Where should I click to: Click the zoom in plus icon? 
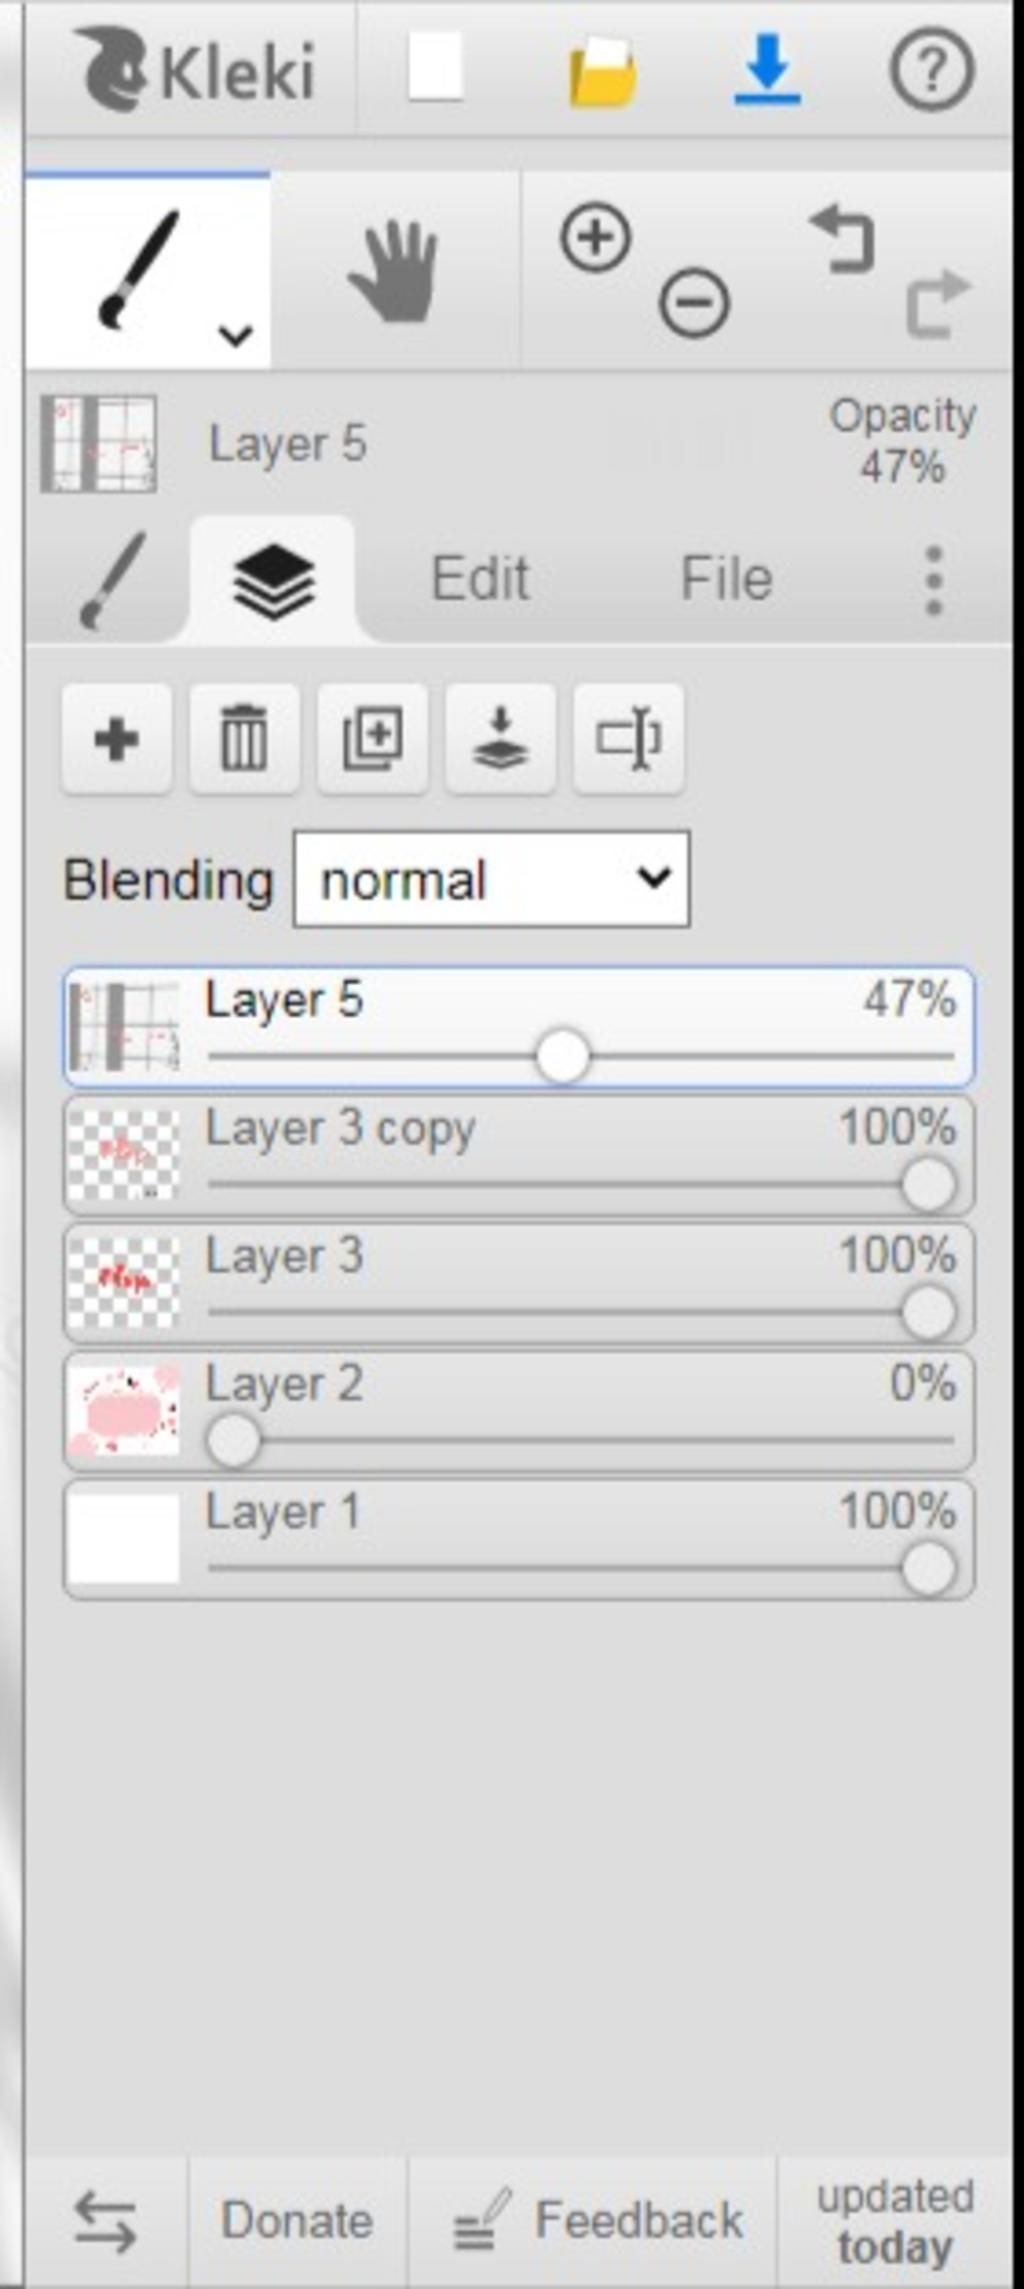click(x=596, y=238)
